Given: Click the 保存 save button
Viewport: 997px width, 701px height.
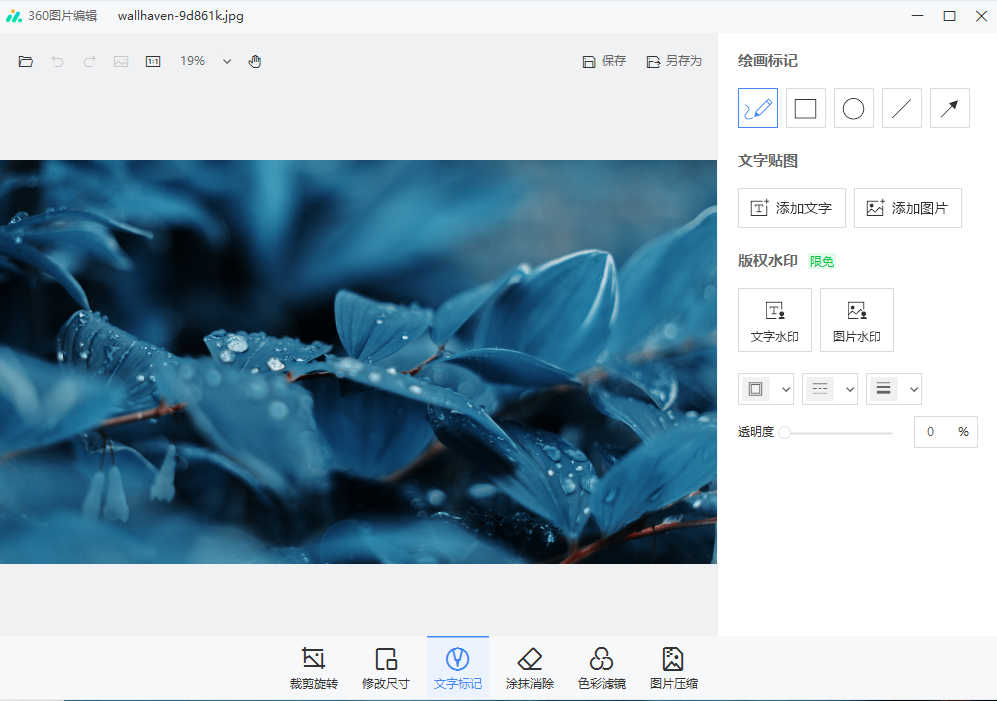Looking at the screenshot, I should [604, 61].
